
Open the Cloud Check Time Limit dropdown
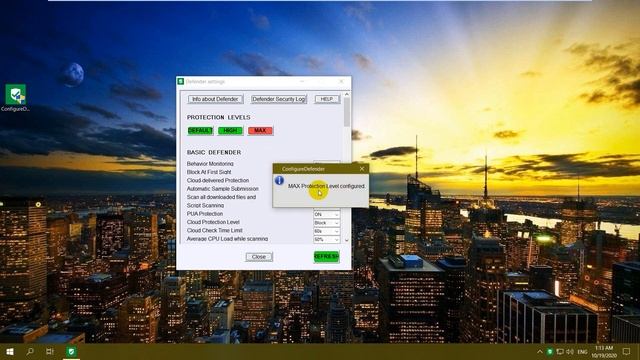(326, 231)
